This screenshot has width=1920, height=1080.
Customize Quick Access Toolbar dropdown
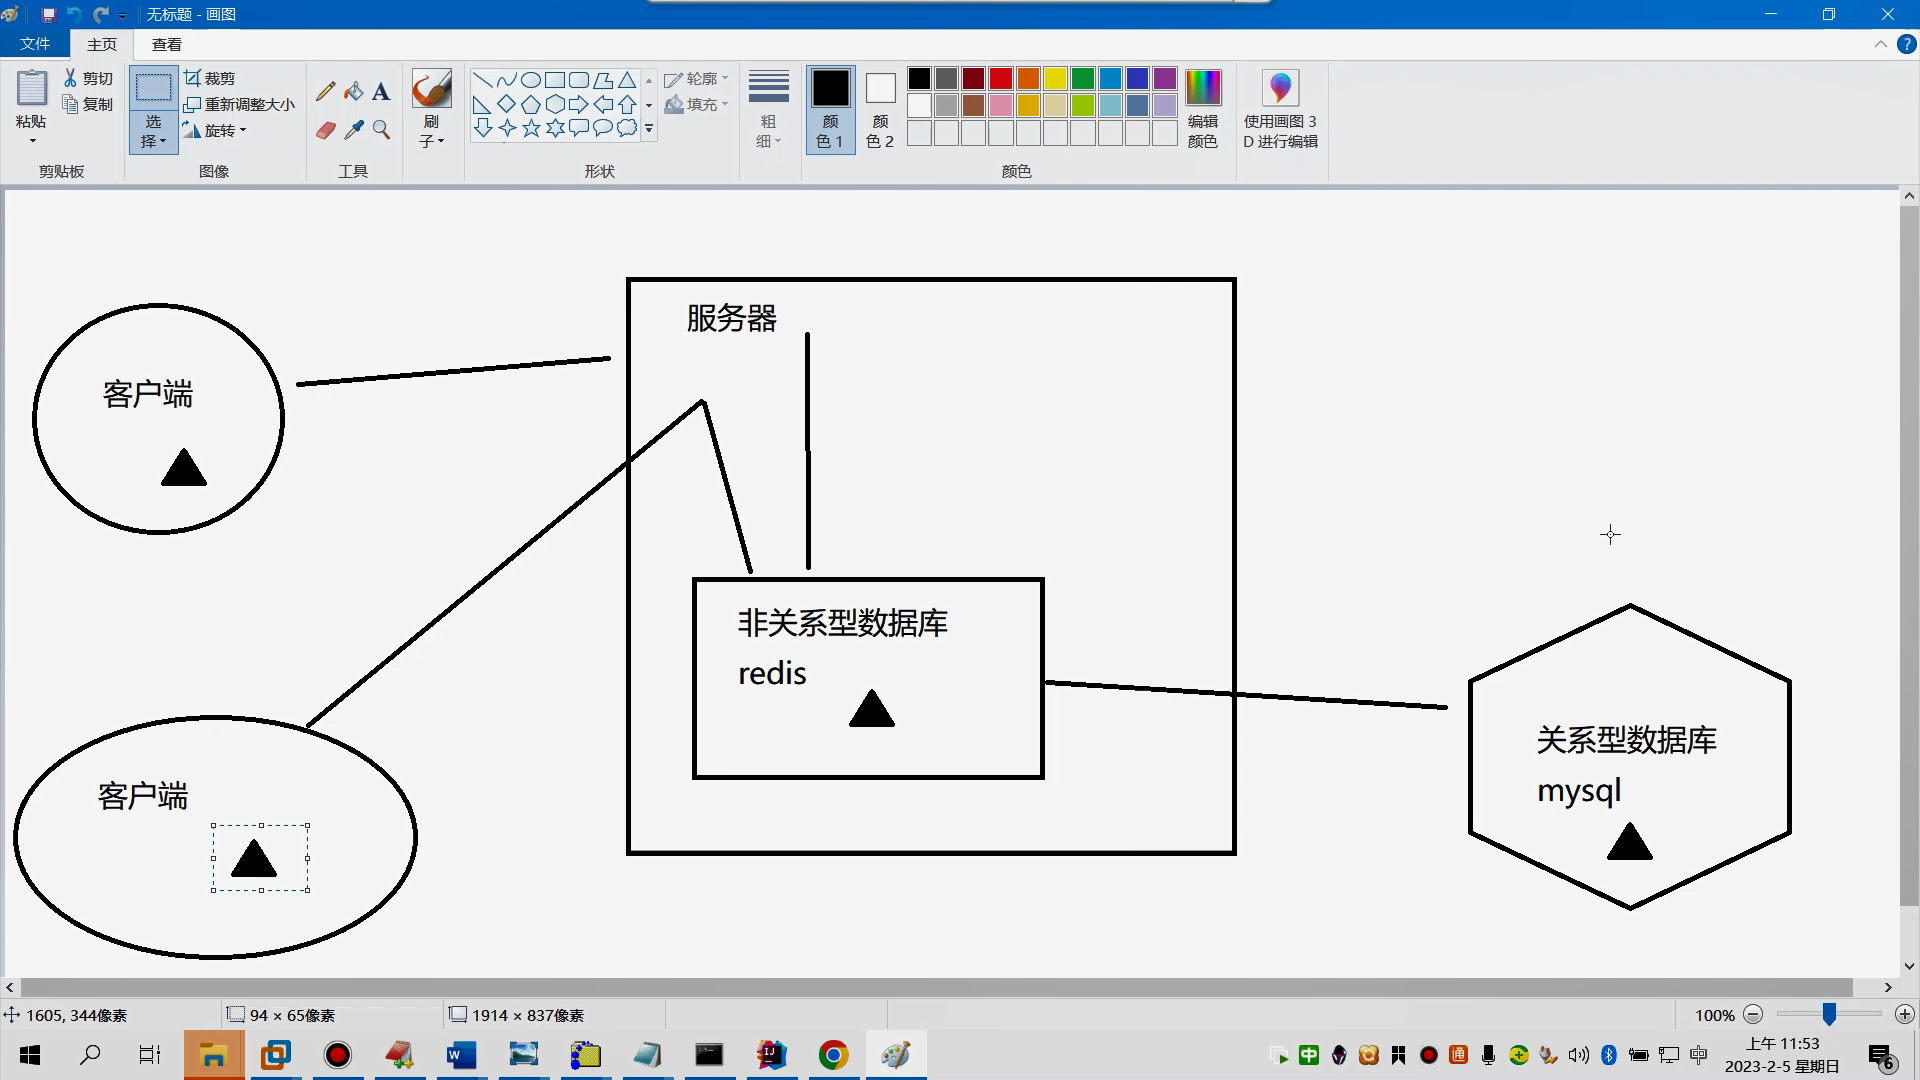(x=123, y=15)
